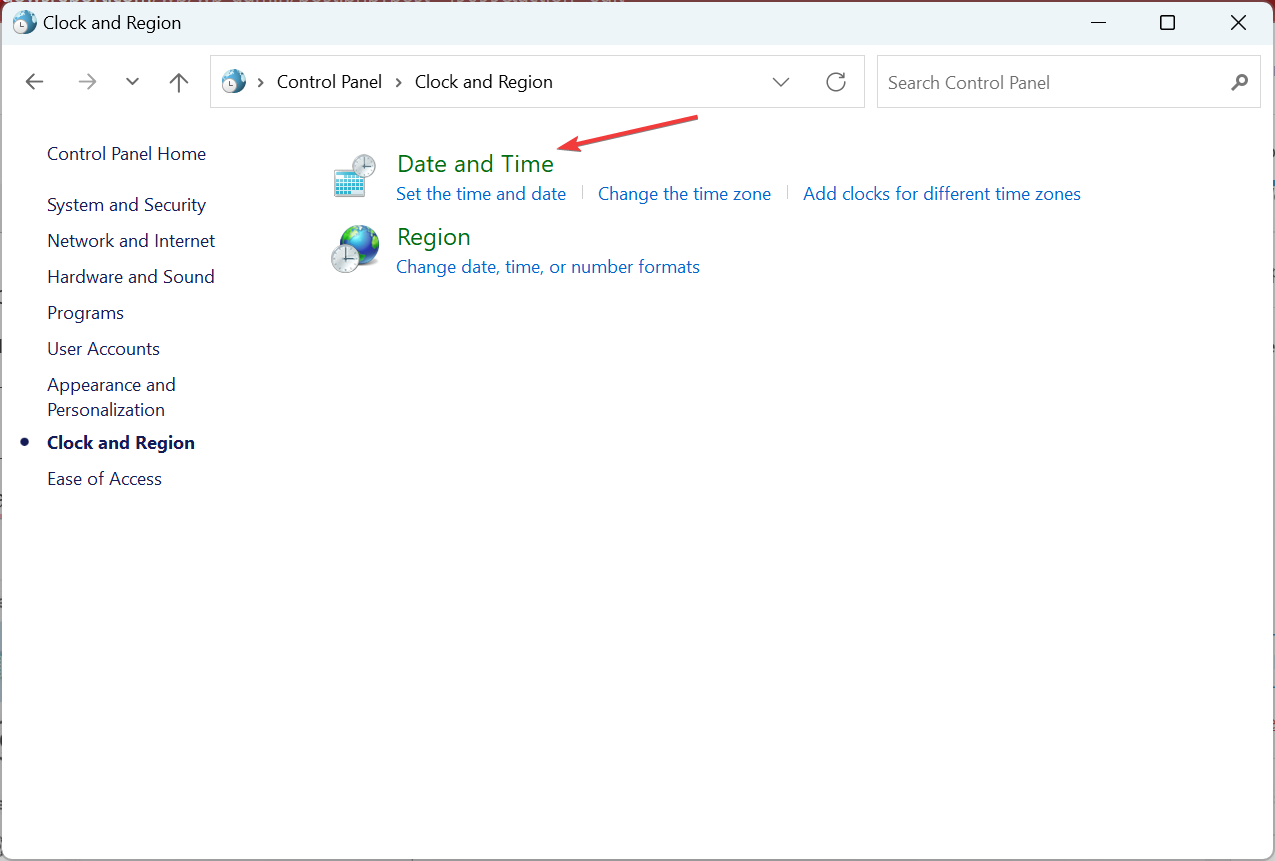Image resolution: width=1275 pixels, height=861 pixels.
Task: Open Add clocks for different time zones
Action: (941, 193)
